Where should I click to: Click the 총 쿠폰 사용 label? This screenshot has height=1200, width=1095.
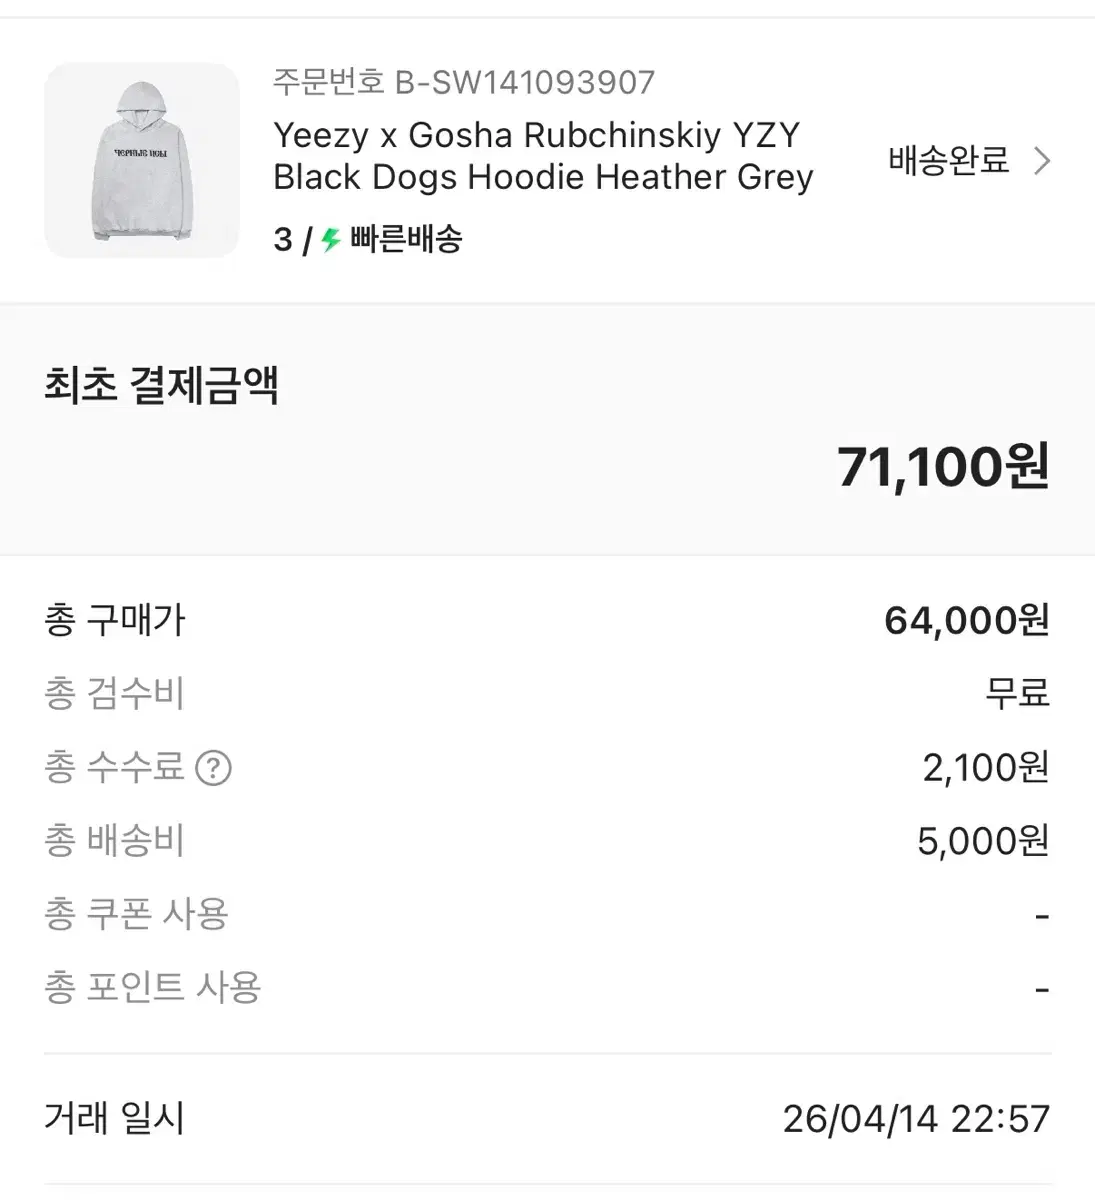click(x=137, y=914)
